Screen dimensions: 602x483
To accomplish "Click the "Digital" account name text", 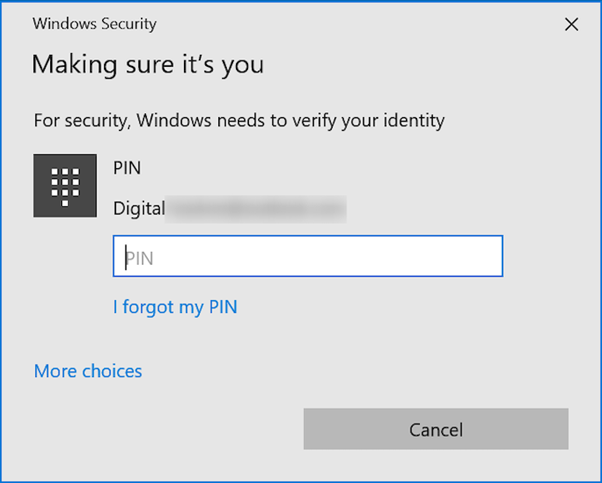I will coord(138,209).
